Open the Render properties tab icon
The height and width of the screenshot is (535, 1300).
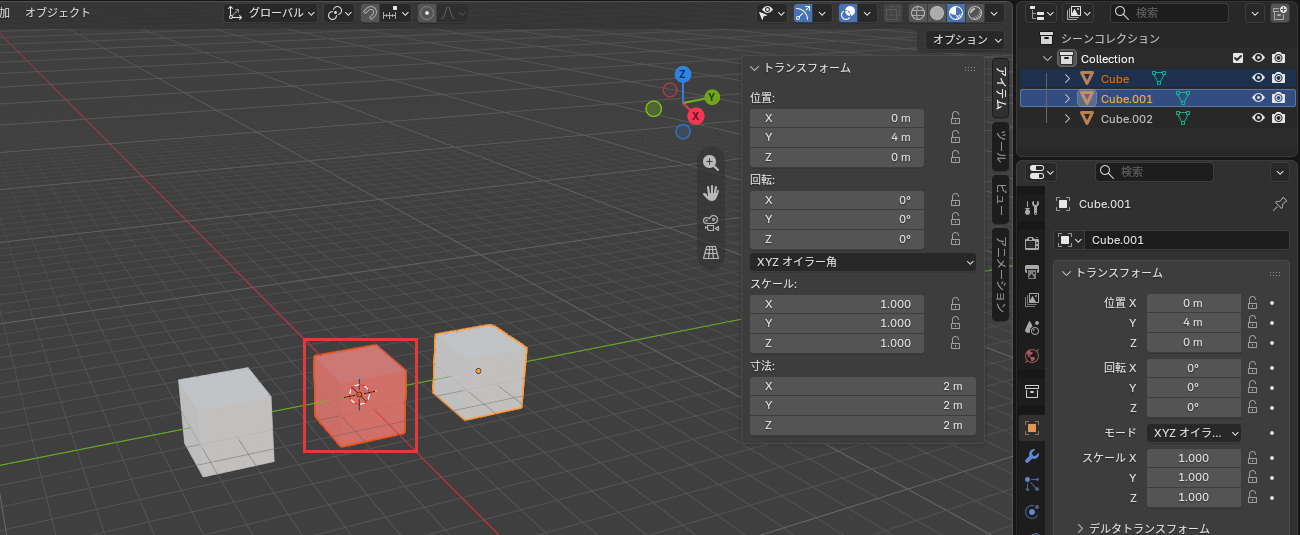click(x=1032, y=243)
